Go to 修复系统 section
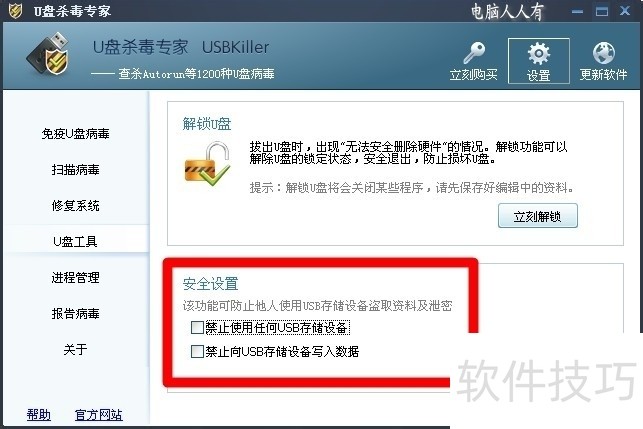643x429 pixels. click(x=75, y=205)
